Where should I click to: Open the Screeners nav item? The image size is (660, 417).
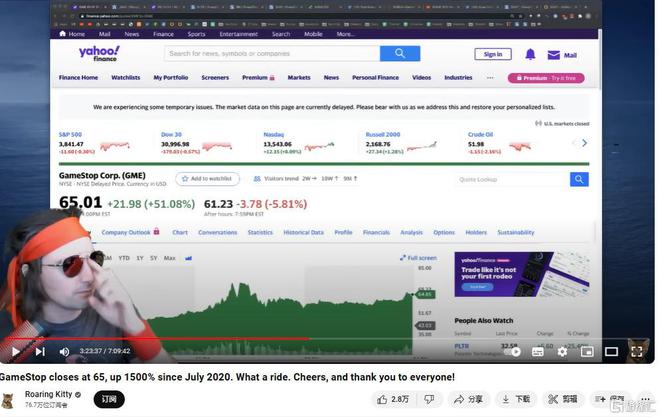click(x=215, y=78)
